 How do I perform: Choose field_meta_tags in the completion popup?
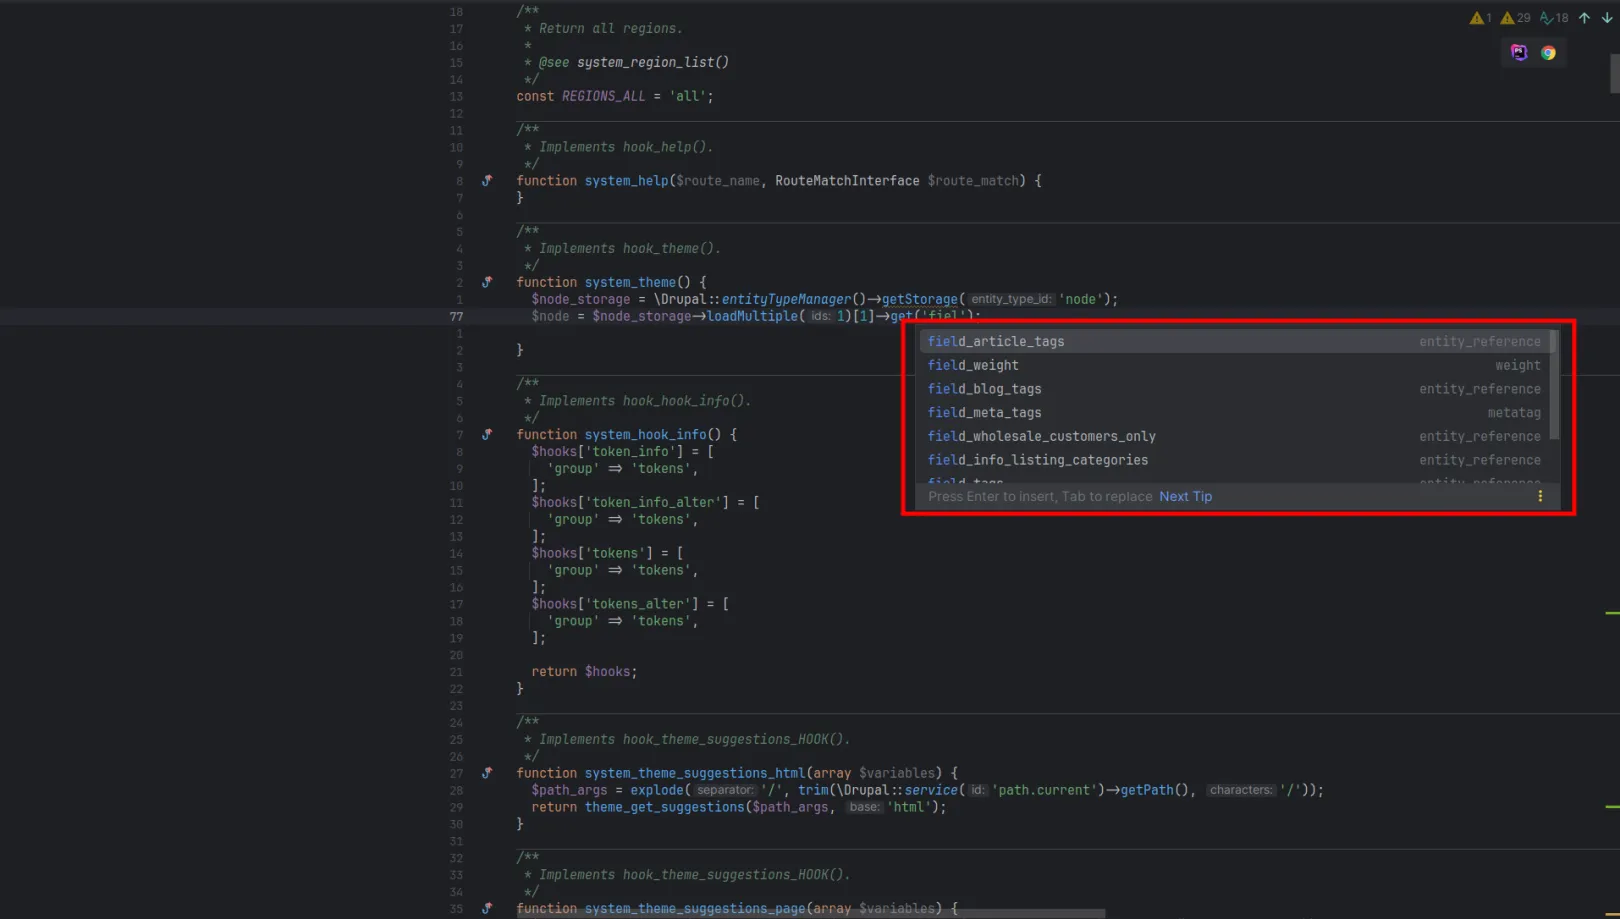(984, 412)
